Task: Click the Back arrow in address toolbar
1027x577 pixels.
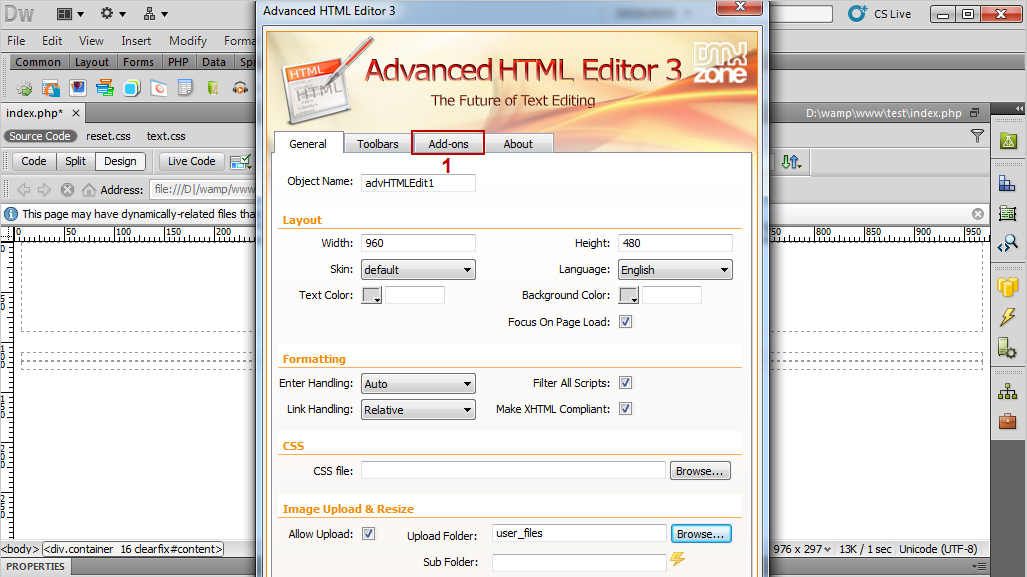Action: click(24, 190)
